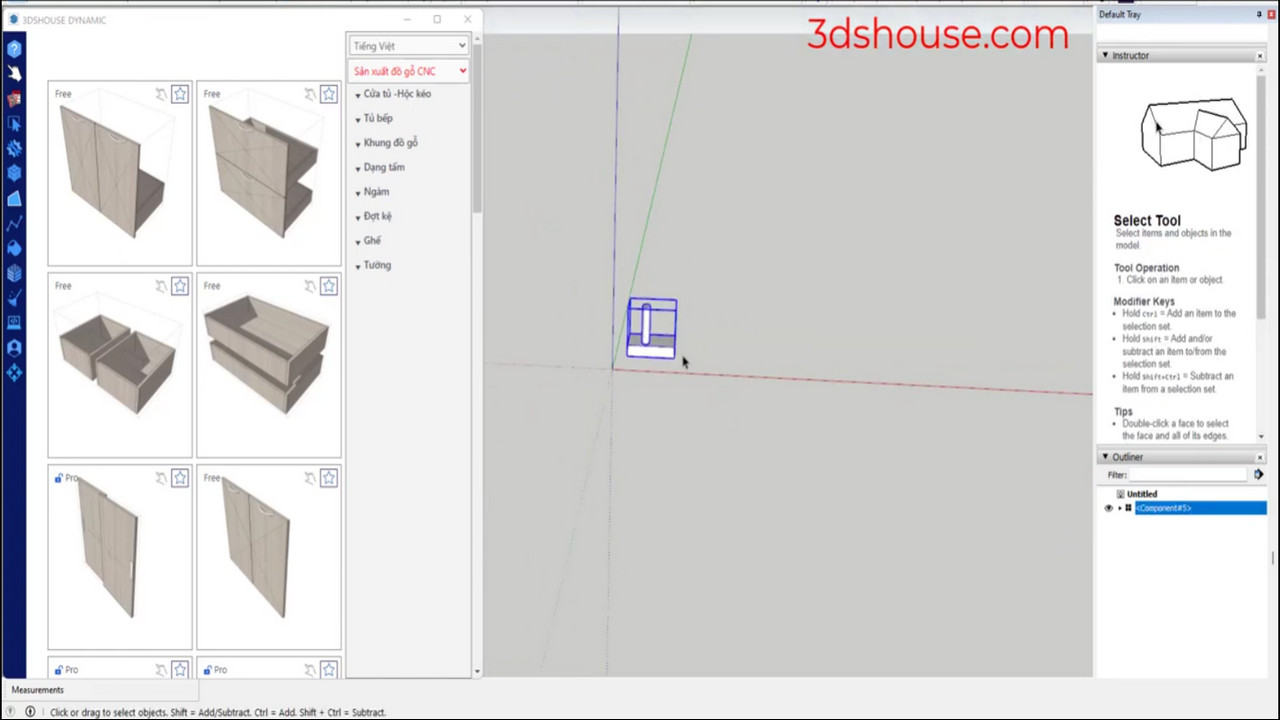Viewport: 1280px width, 720px height.
Task: Select the paint bucket icon in left sidebar
Action: [14, 248]
